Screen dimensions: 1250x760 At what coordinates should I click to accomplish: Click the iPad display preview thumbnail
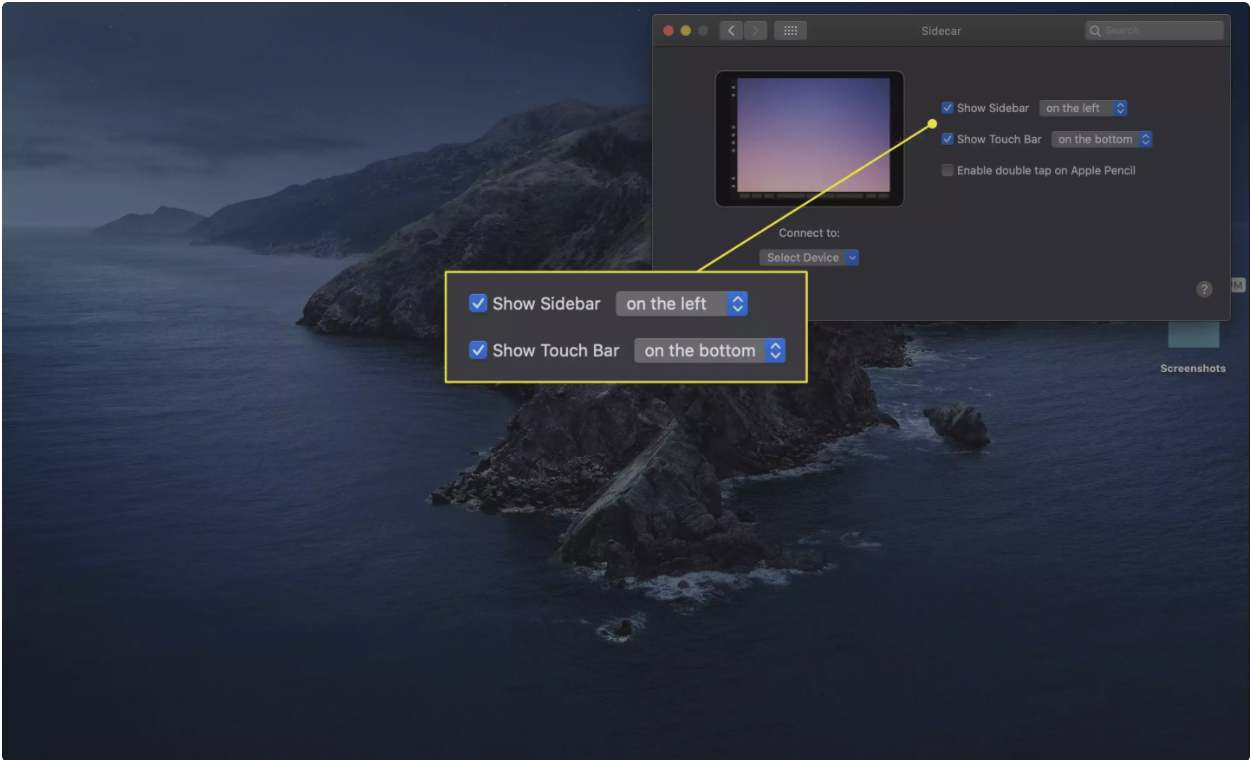pyautogui.click(x=809, y=138)
